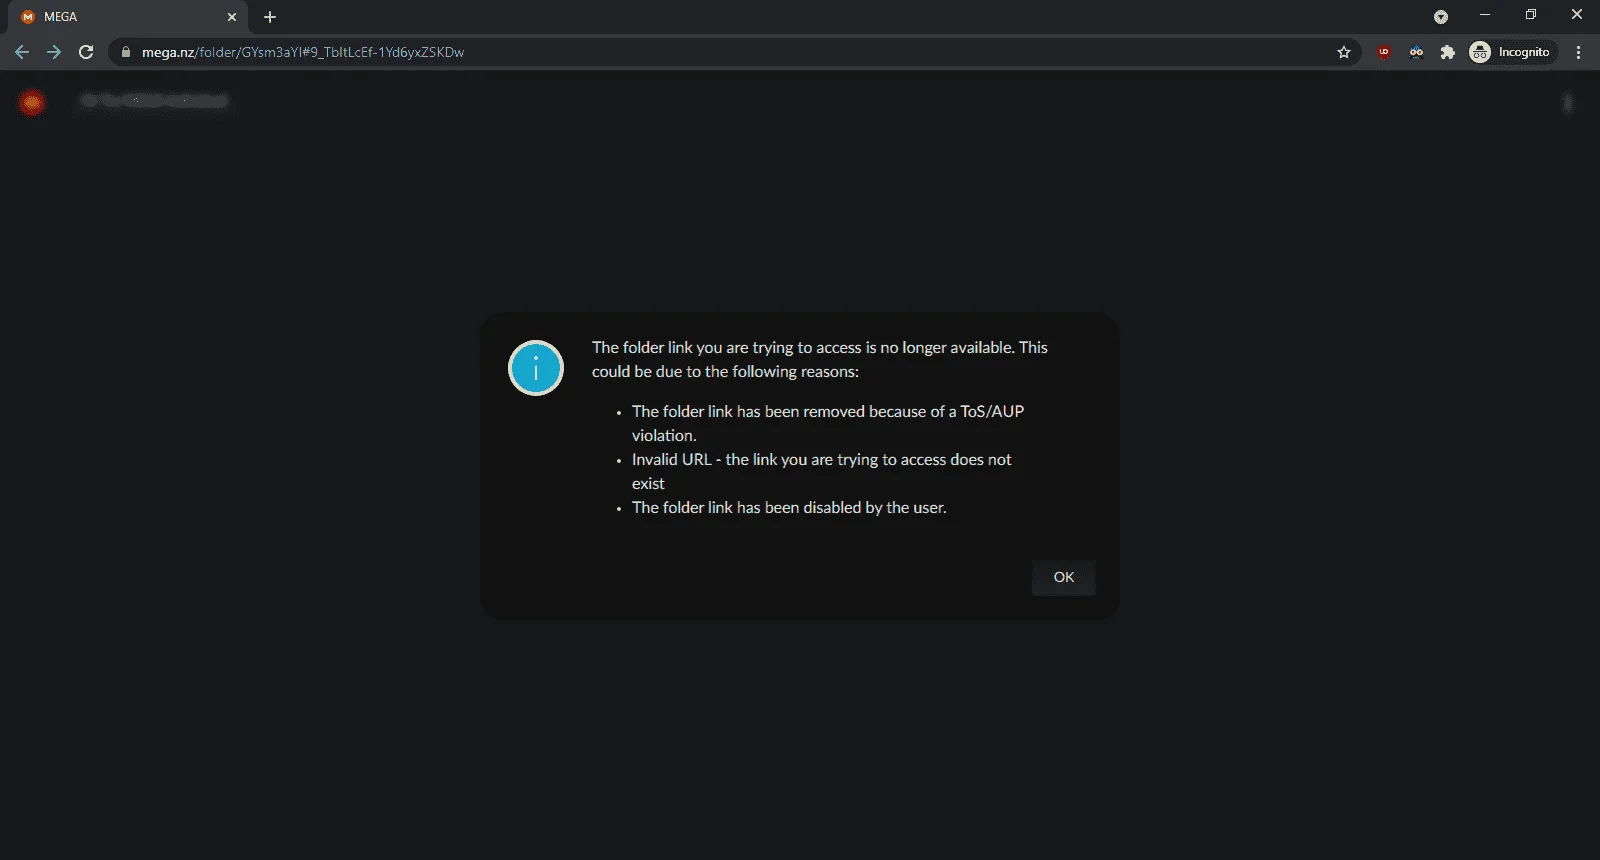The width and height of the screenshot is (1600, 860).
Task: Minimize the Chrome window
Action: point(1485,15)
